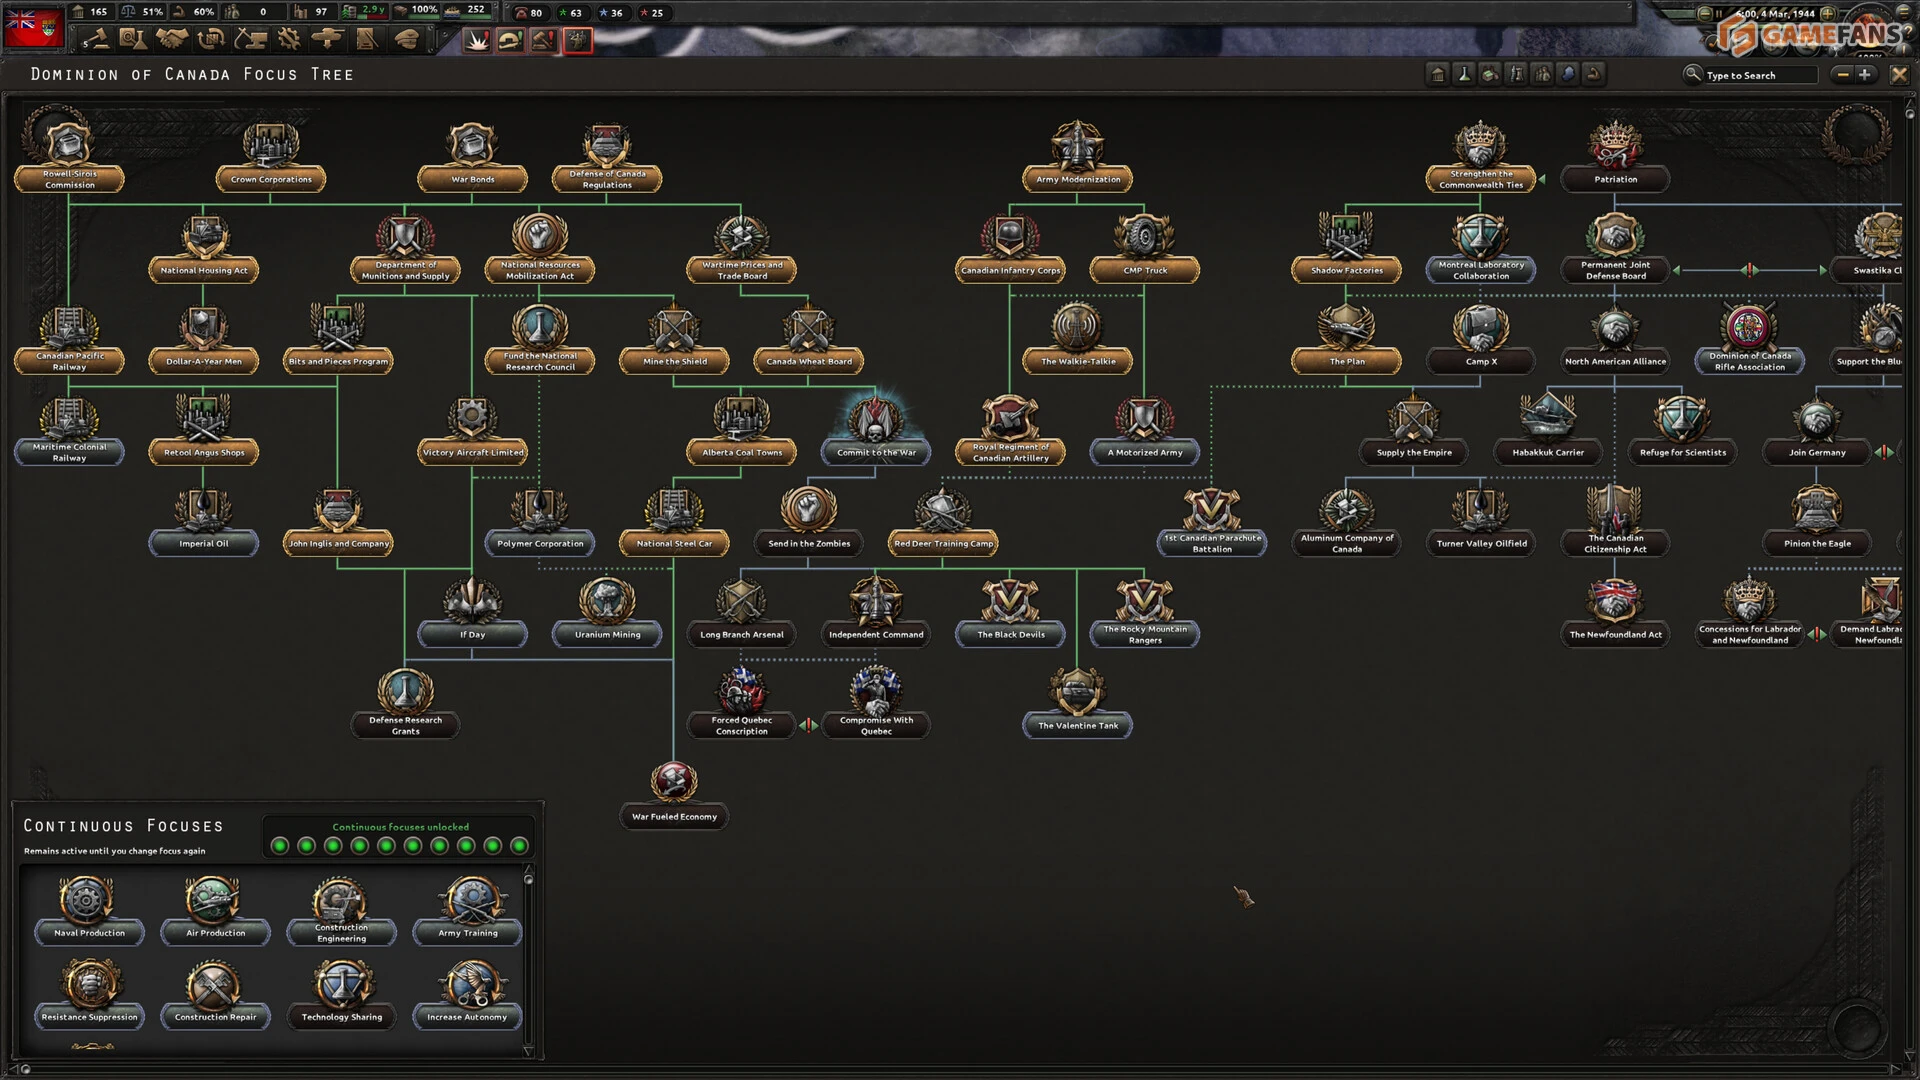The width and height of the screenshot is (1920, 1080).
Task: Zoom in focus tree with plus button
Action: pos(1865,74)
